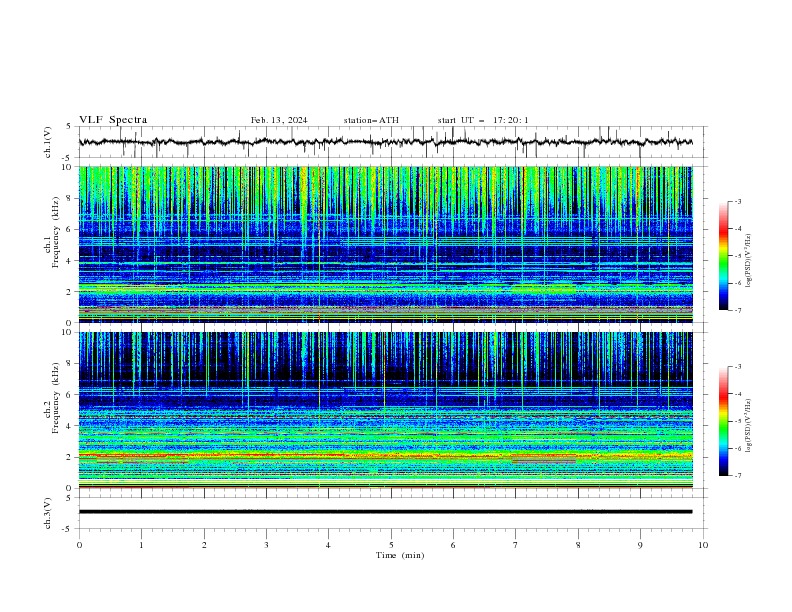This screenshot has width=792, height=612.
Task: Click the ch.3 flat waveform trace
Action: [385, 512]
